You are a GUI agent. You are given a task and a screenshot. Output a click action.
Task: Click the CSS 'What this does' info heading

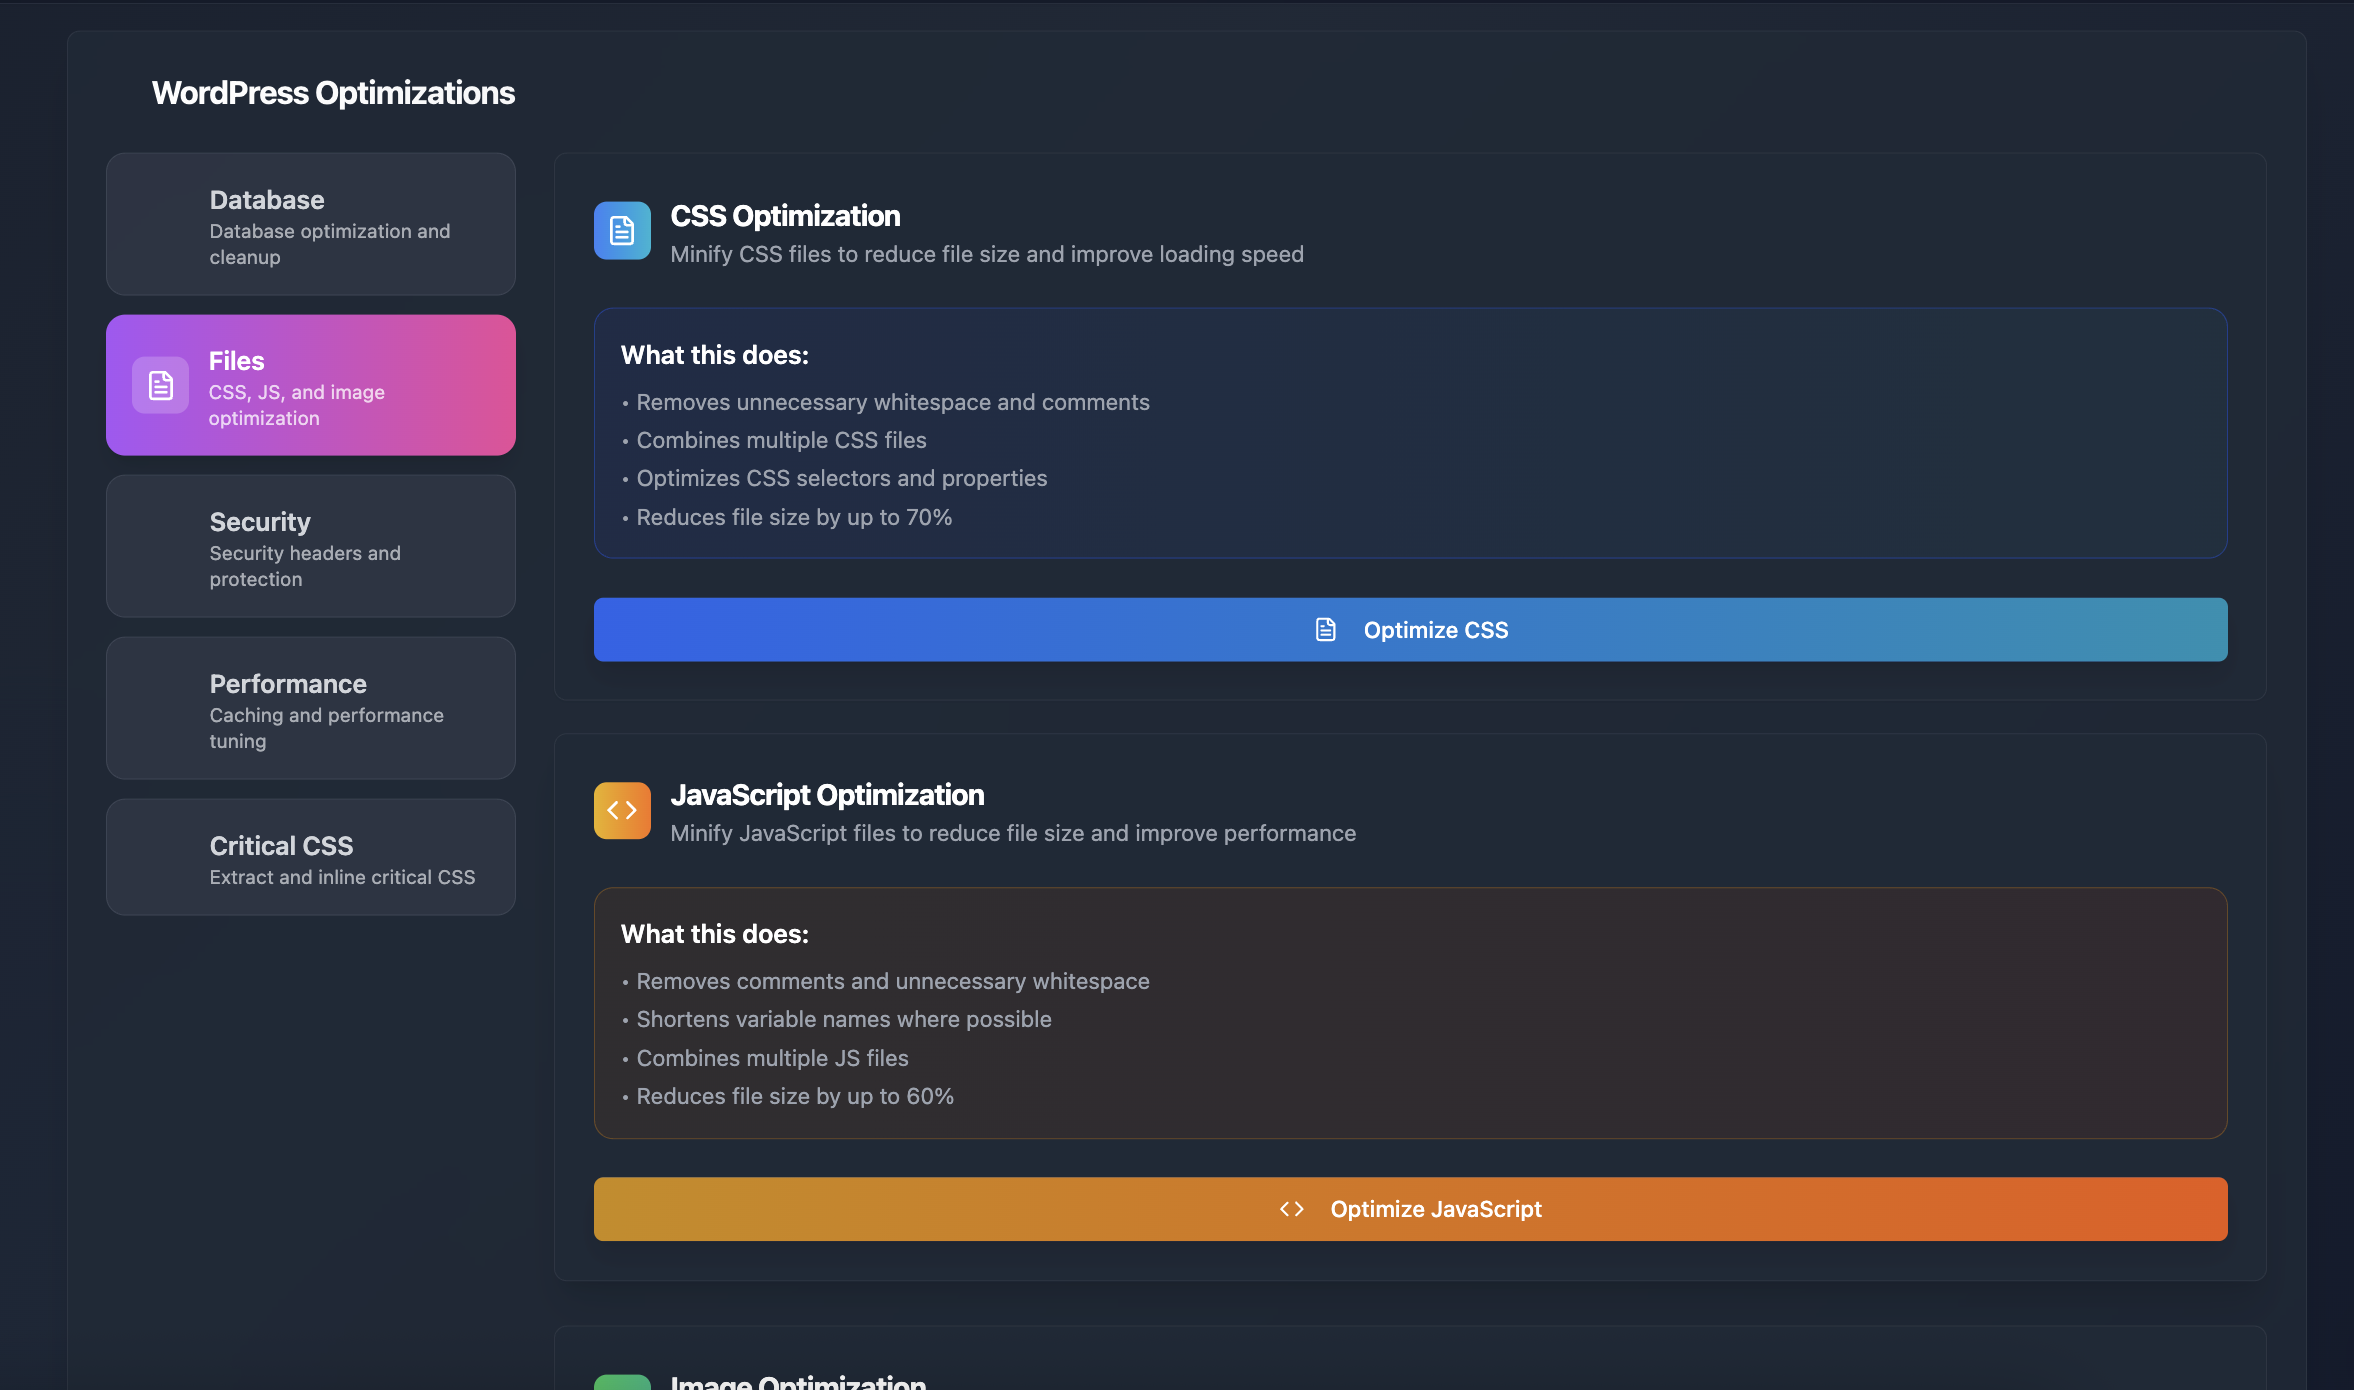[714, 355]
